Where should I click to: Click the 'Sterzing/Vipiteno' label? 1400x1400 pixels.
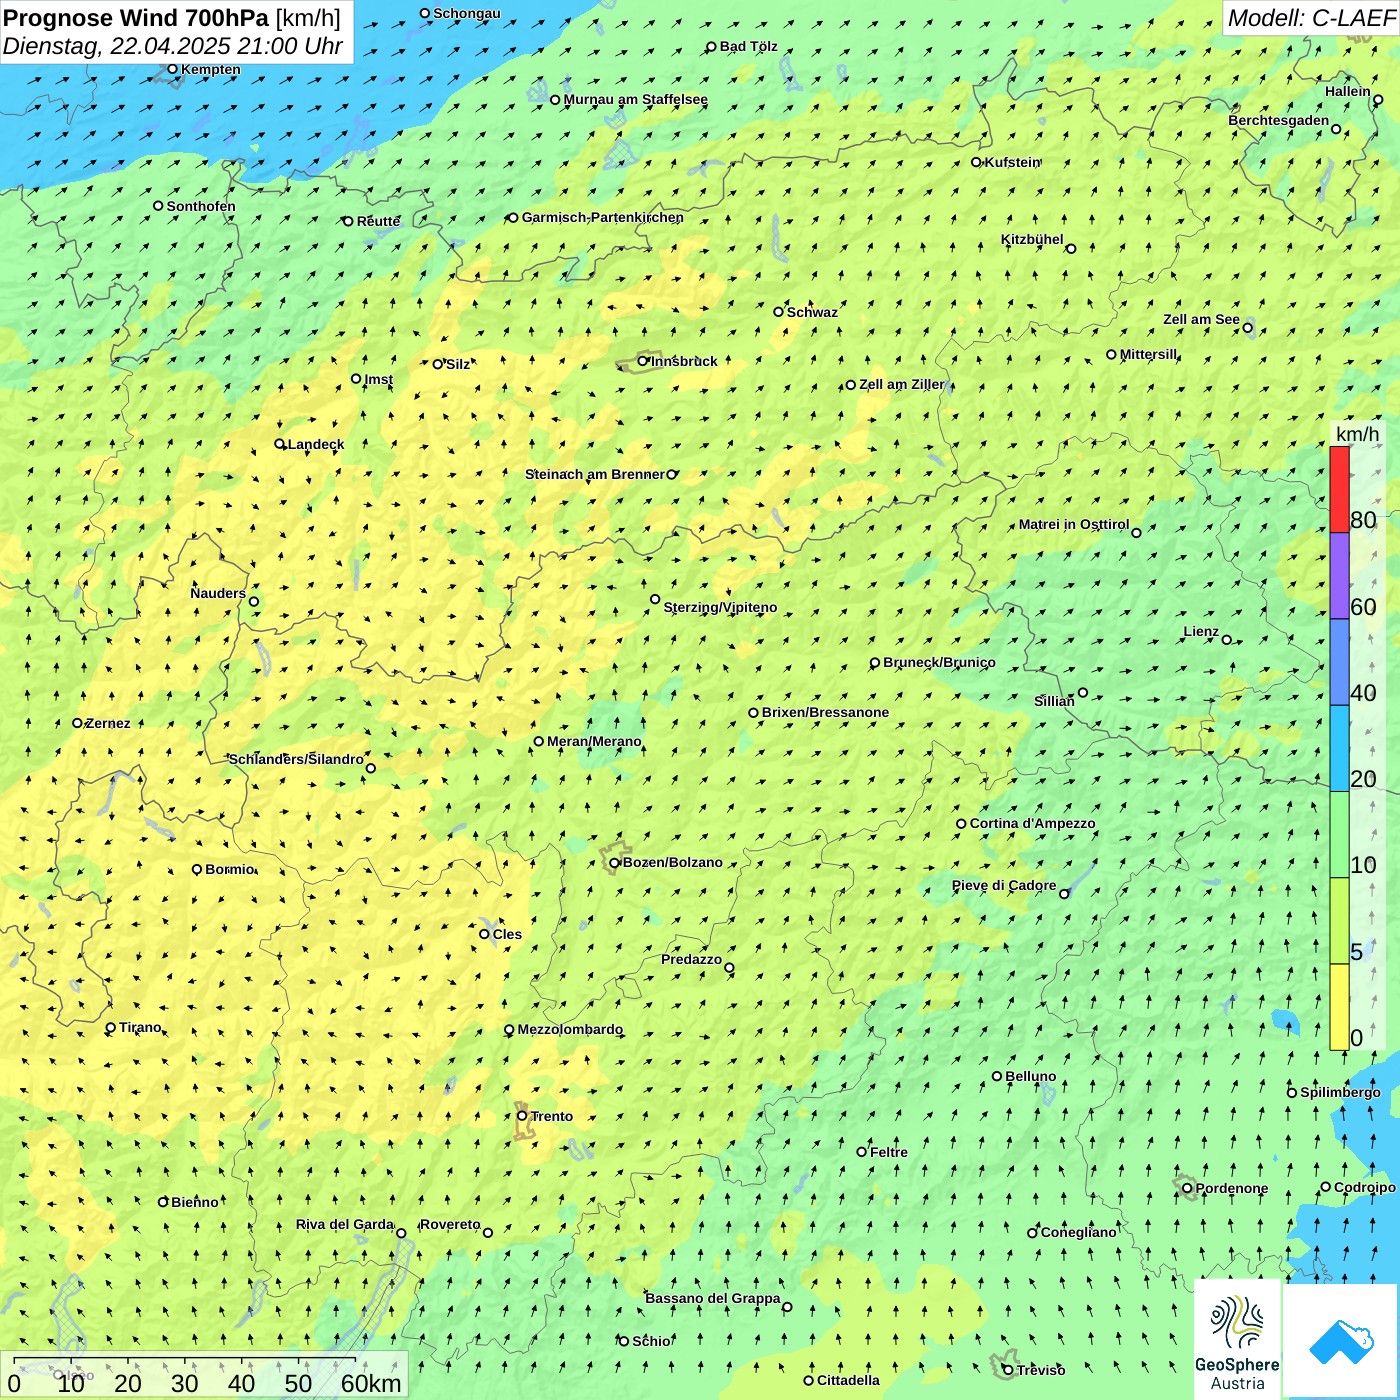click(720, 607)
